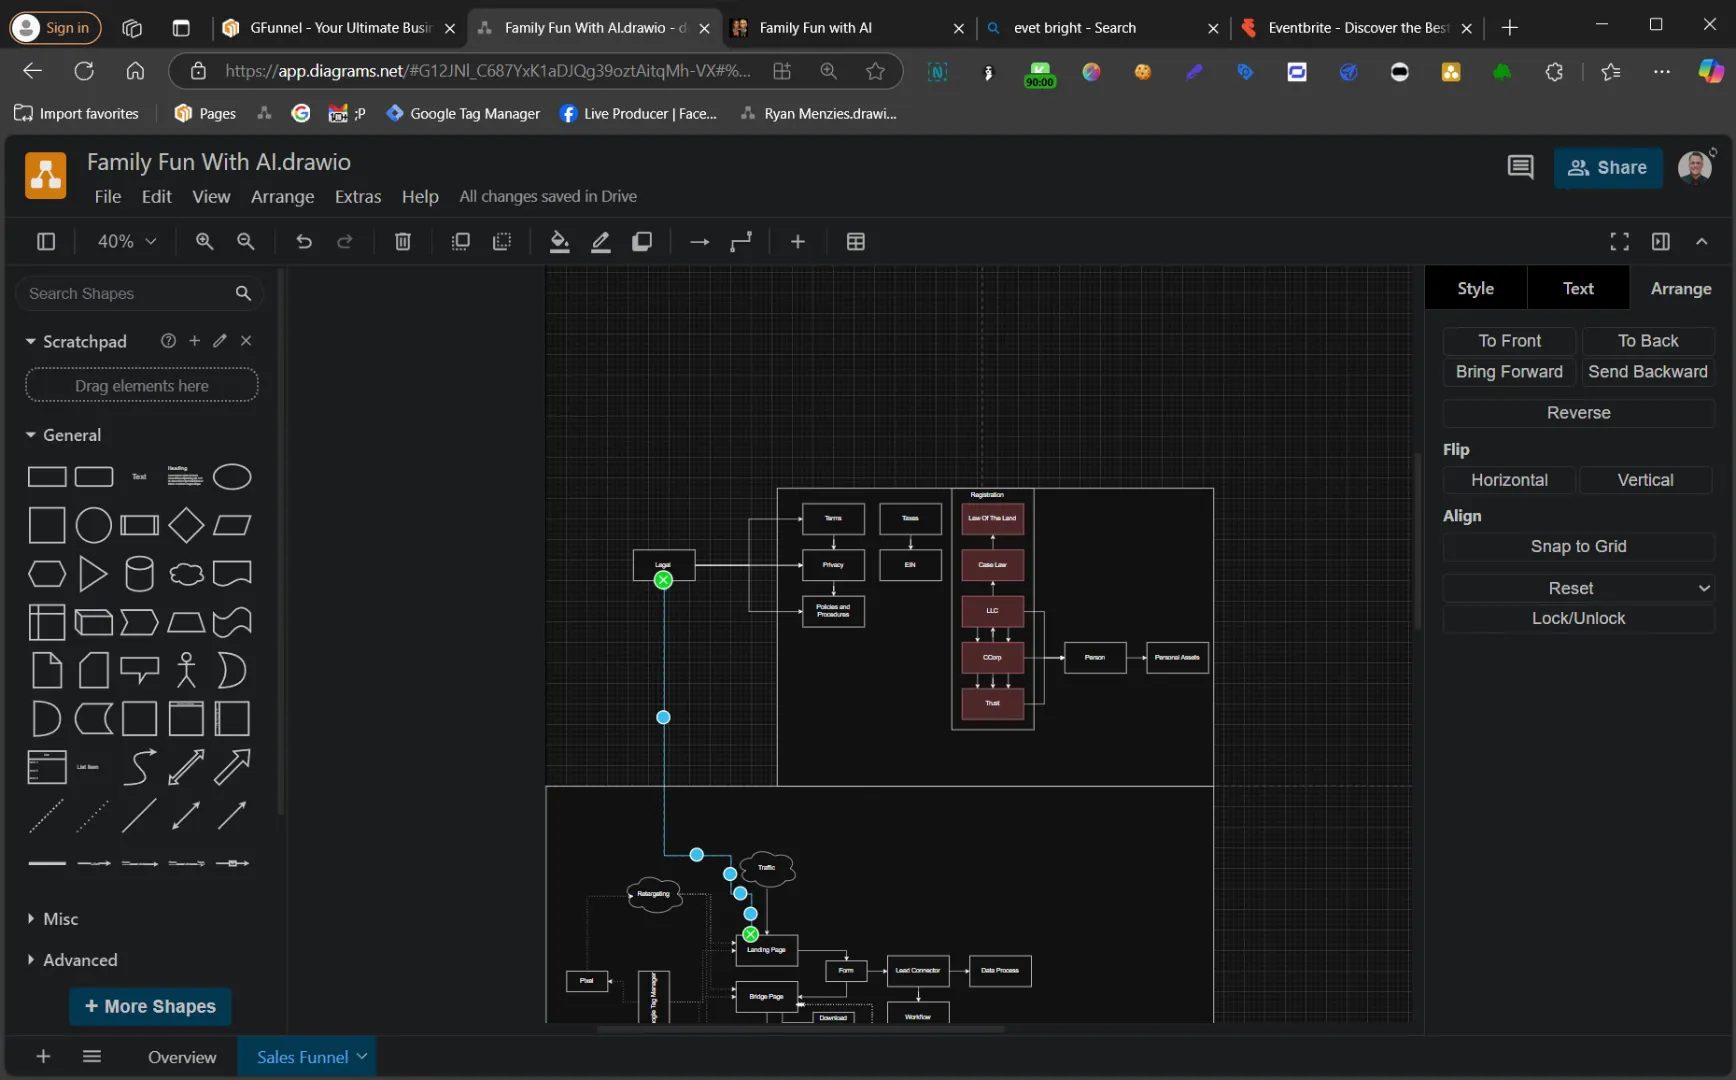Add a new page with plus

point(43,1056)
